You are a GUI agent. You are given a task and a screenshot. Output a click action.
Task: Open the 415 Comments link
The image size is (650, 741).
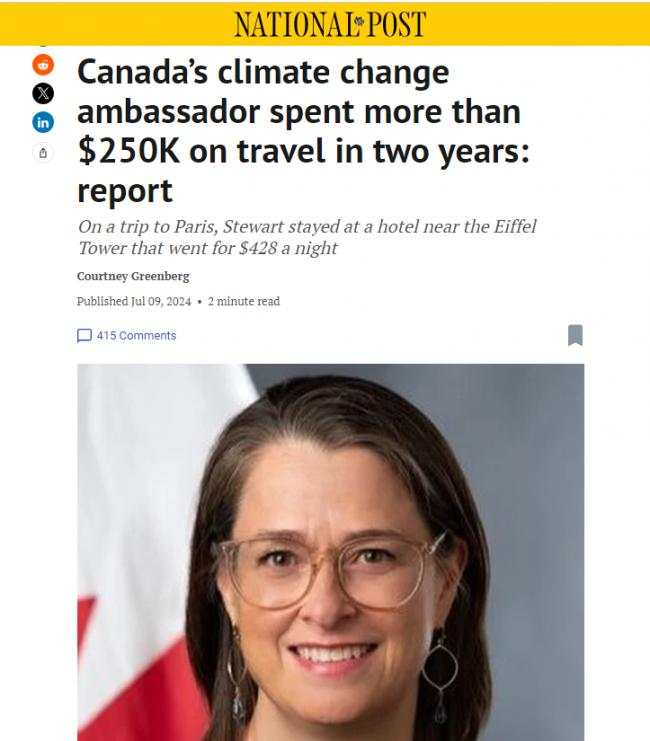click(136, 336)
